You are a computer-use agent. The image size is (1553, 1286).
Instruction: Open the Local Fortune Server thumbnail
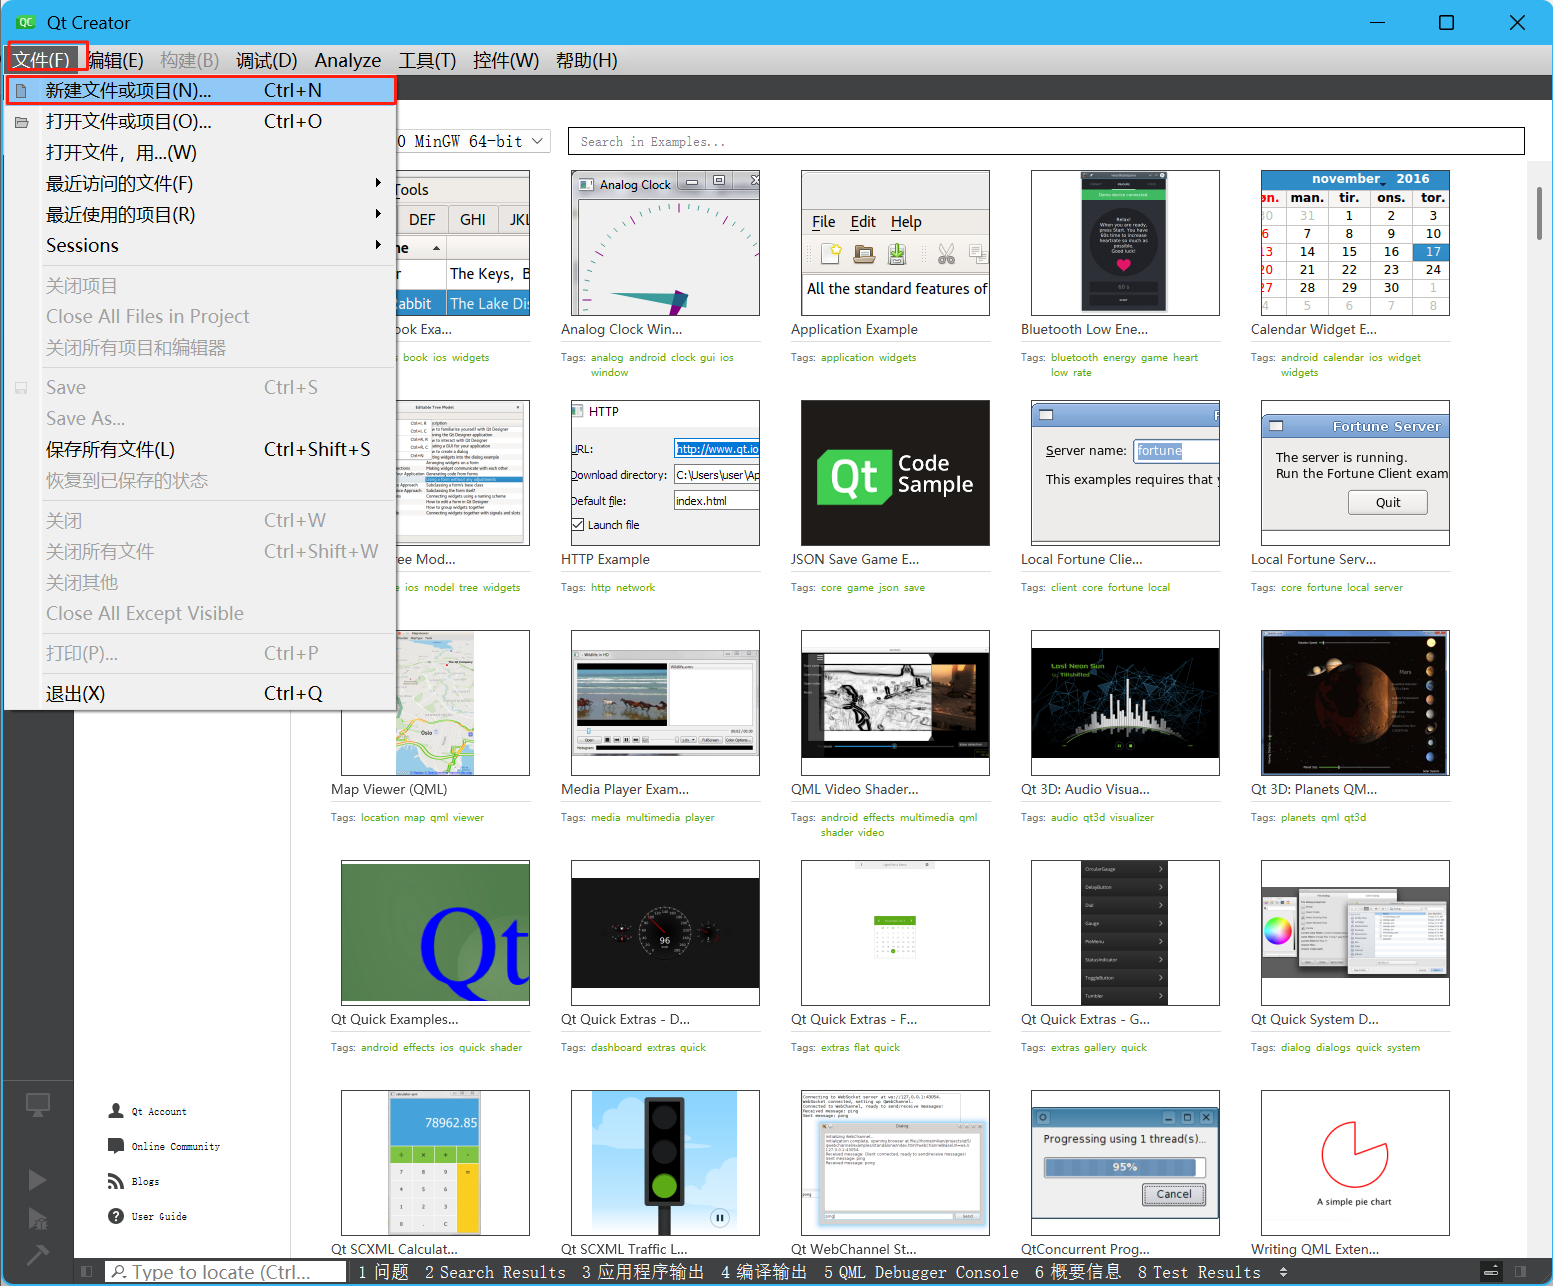[1355, 473]
